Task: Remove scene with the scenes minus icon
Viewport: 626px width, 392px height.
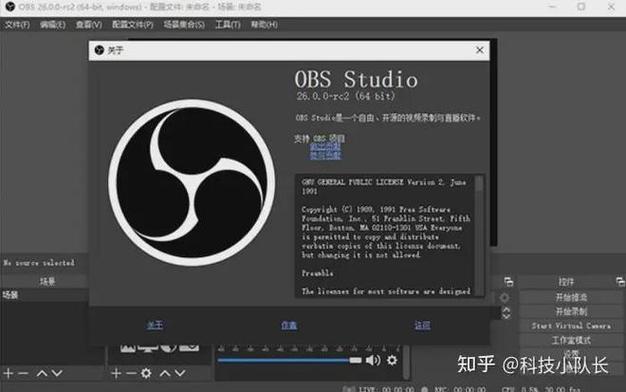Action: coord(23,374)
